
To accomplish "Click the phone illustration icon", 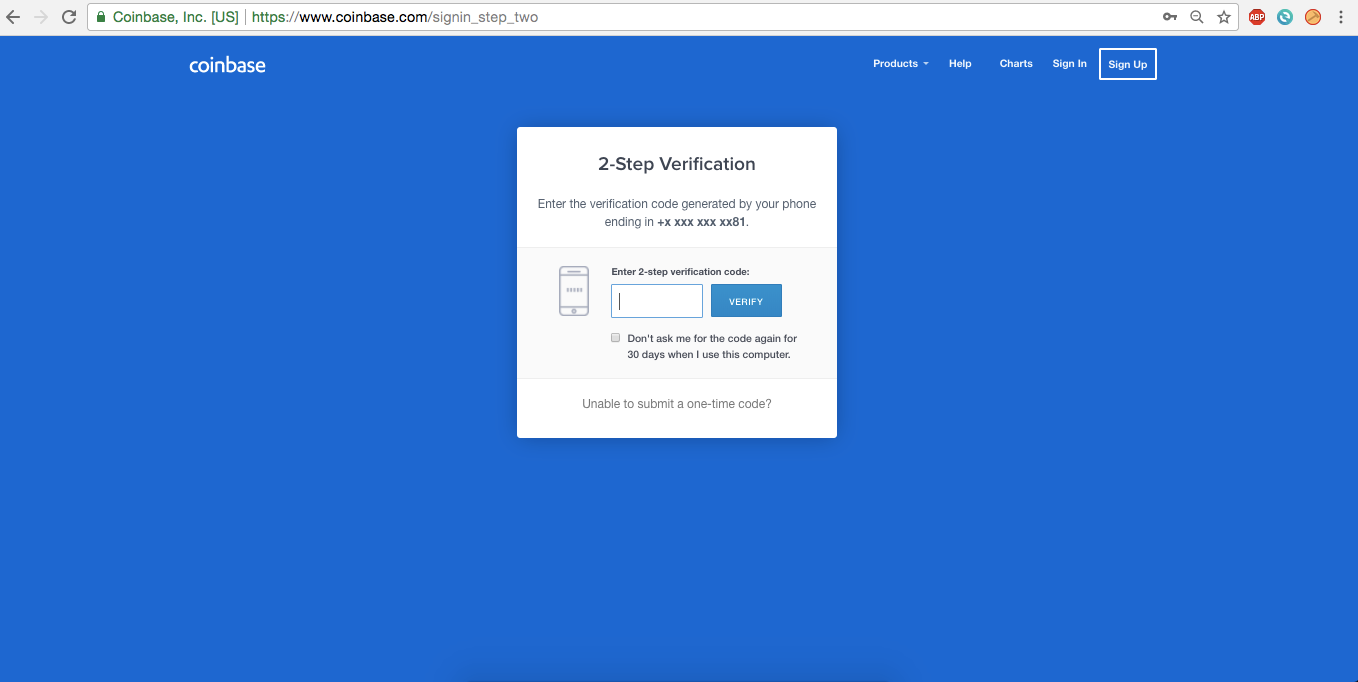I will coord(574,291).
